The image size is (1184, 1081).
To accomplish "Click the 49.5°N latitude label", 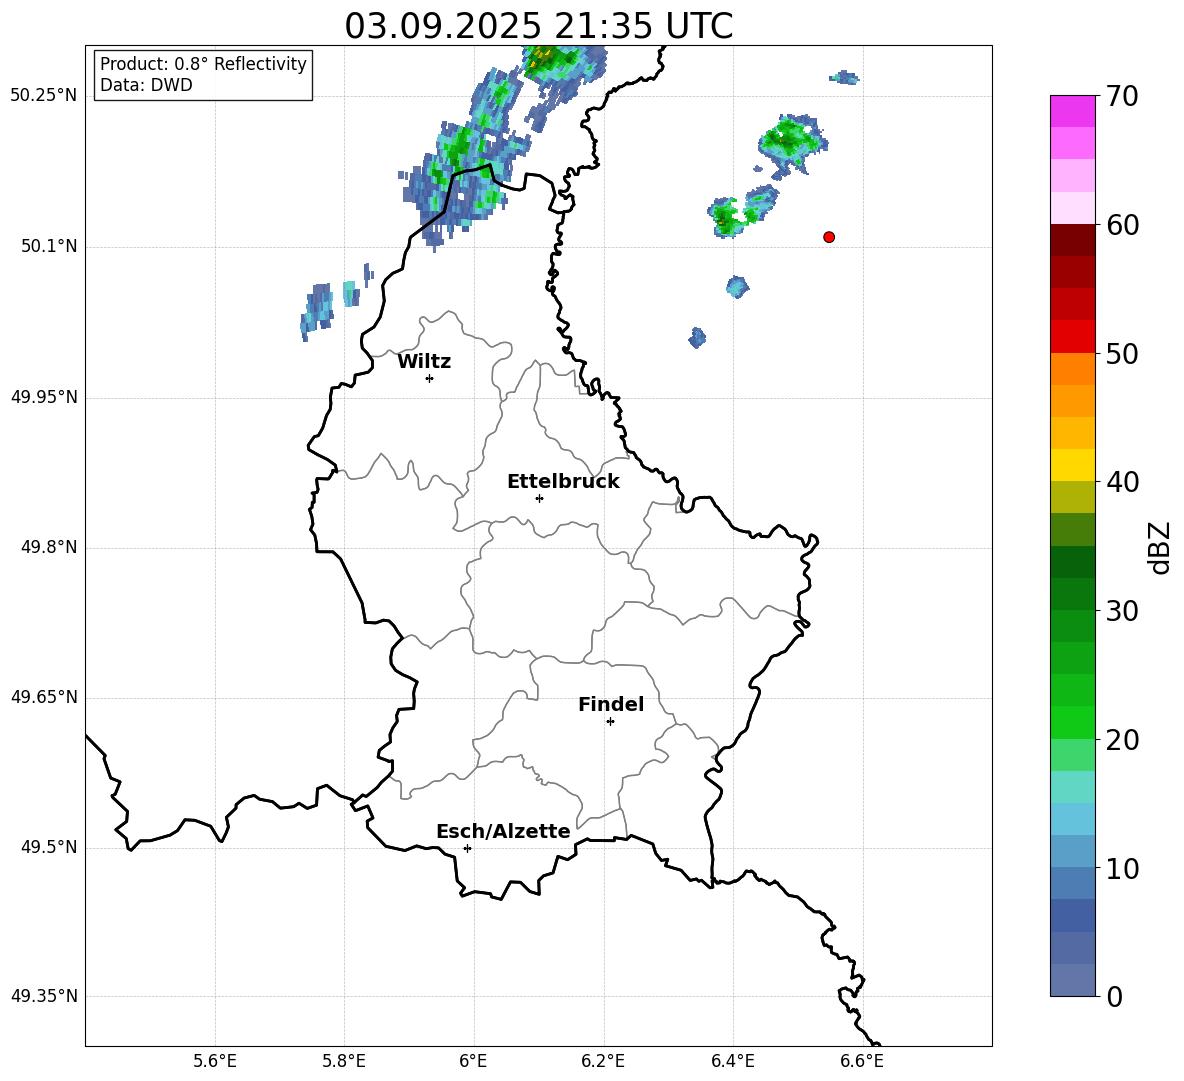I will pyautogui.click(x=49, y=847).
